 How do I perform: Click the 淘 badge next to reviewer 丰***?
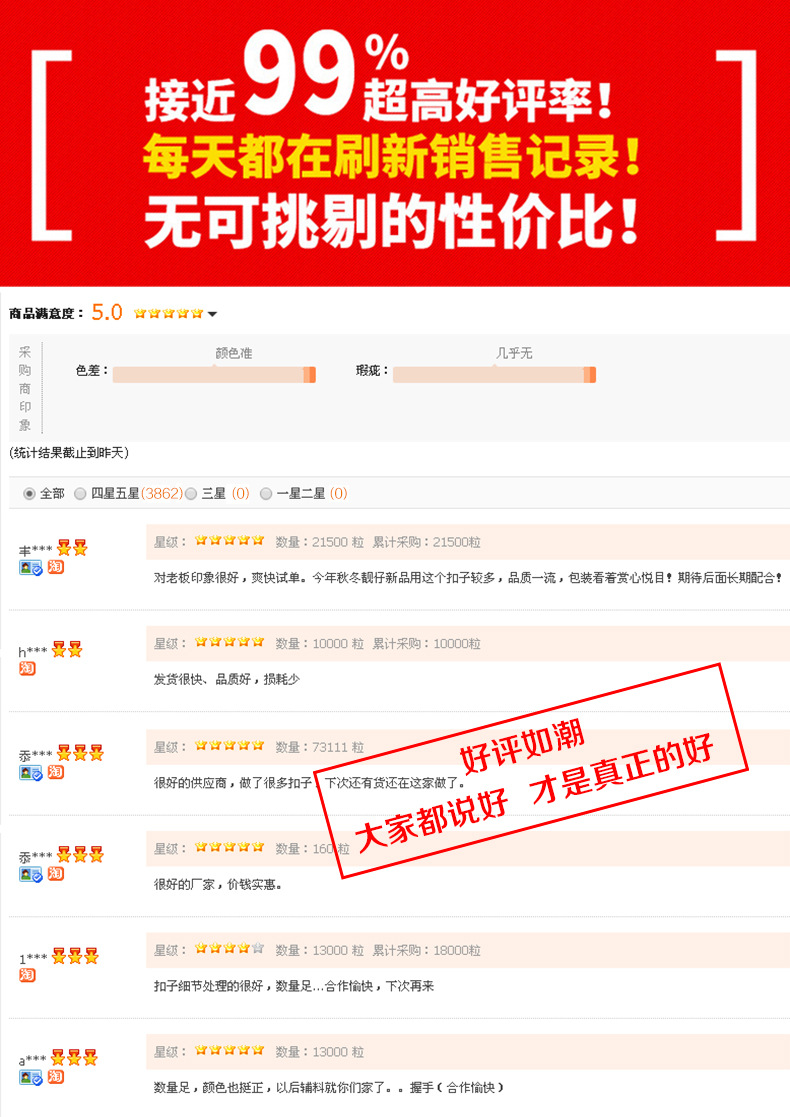pos(56,567)
